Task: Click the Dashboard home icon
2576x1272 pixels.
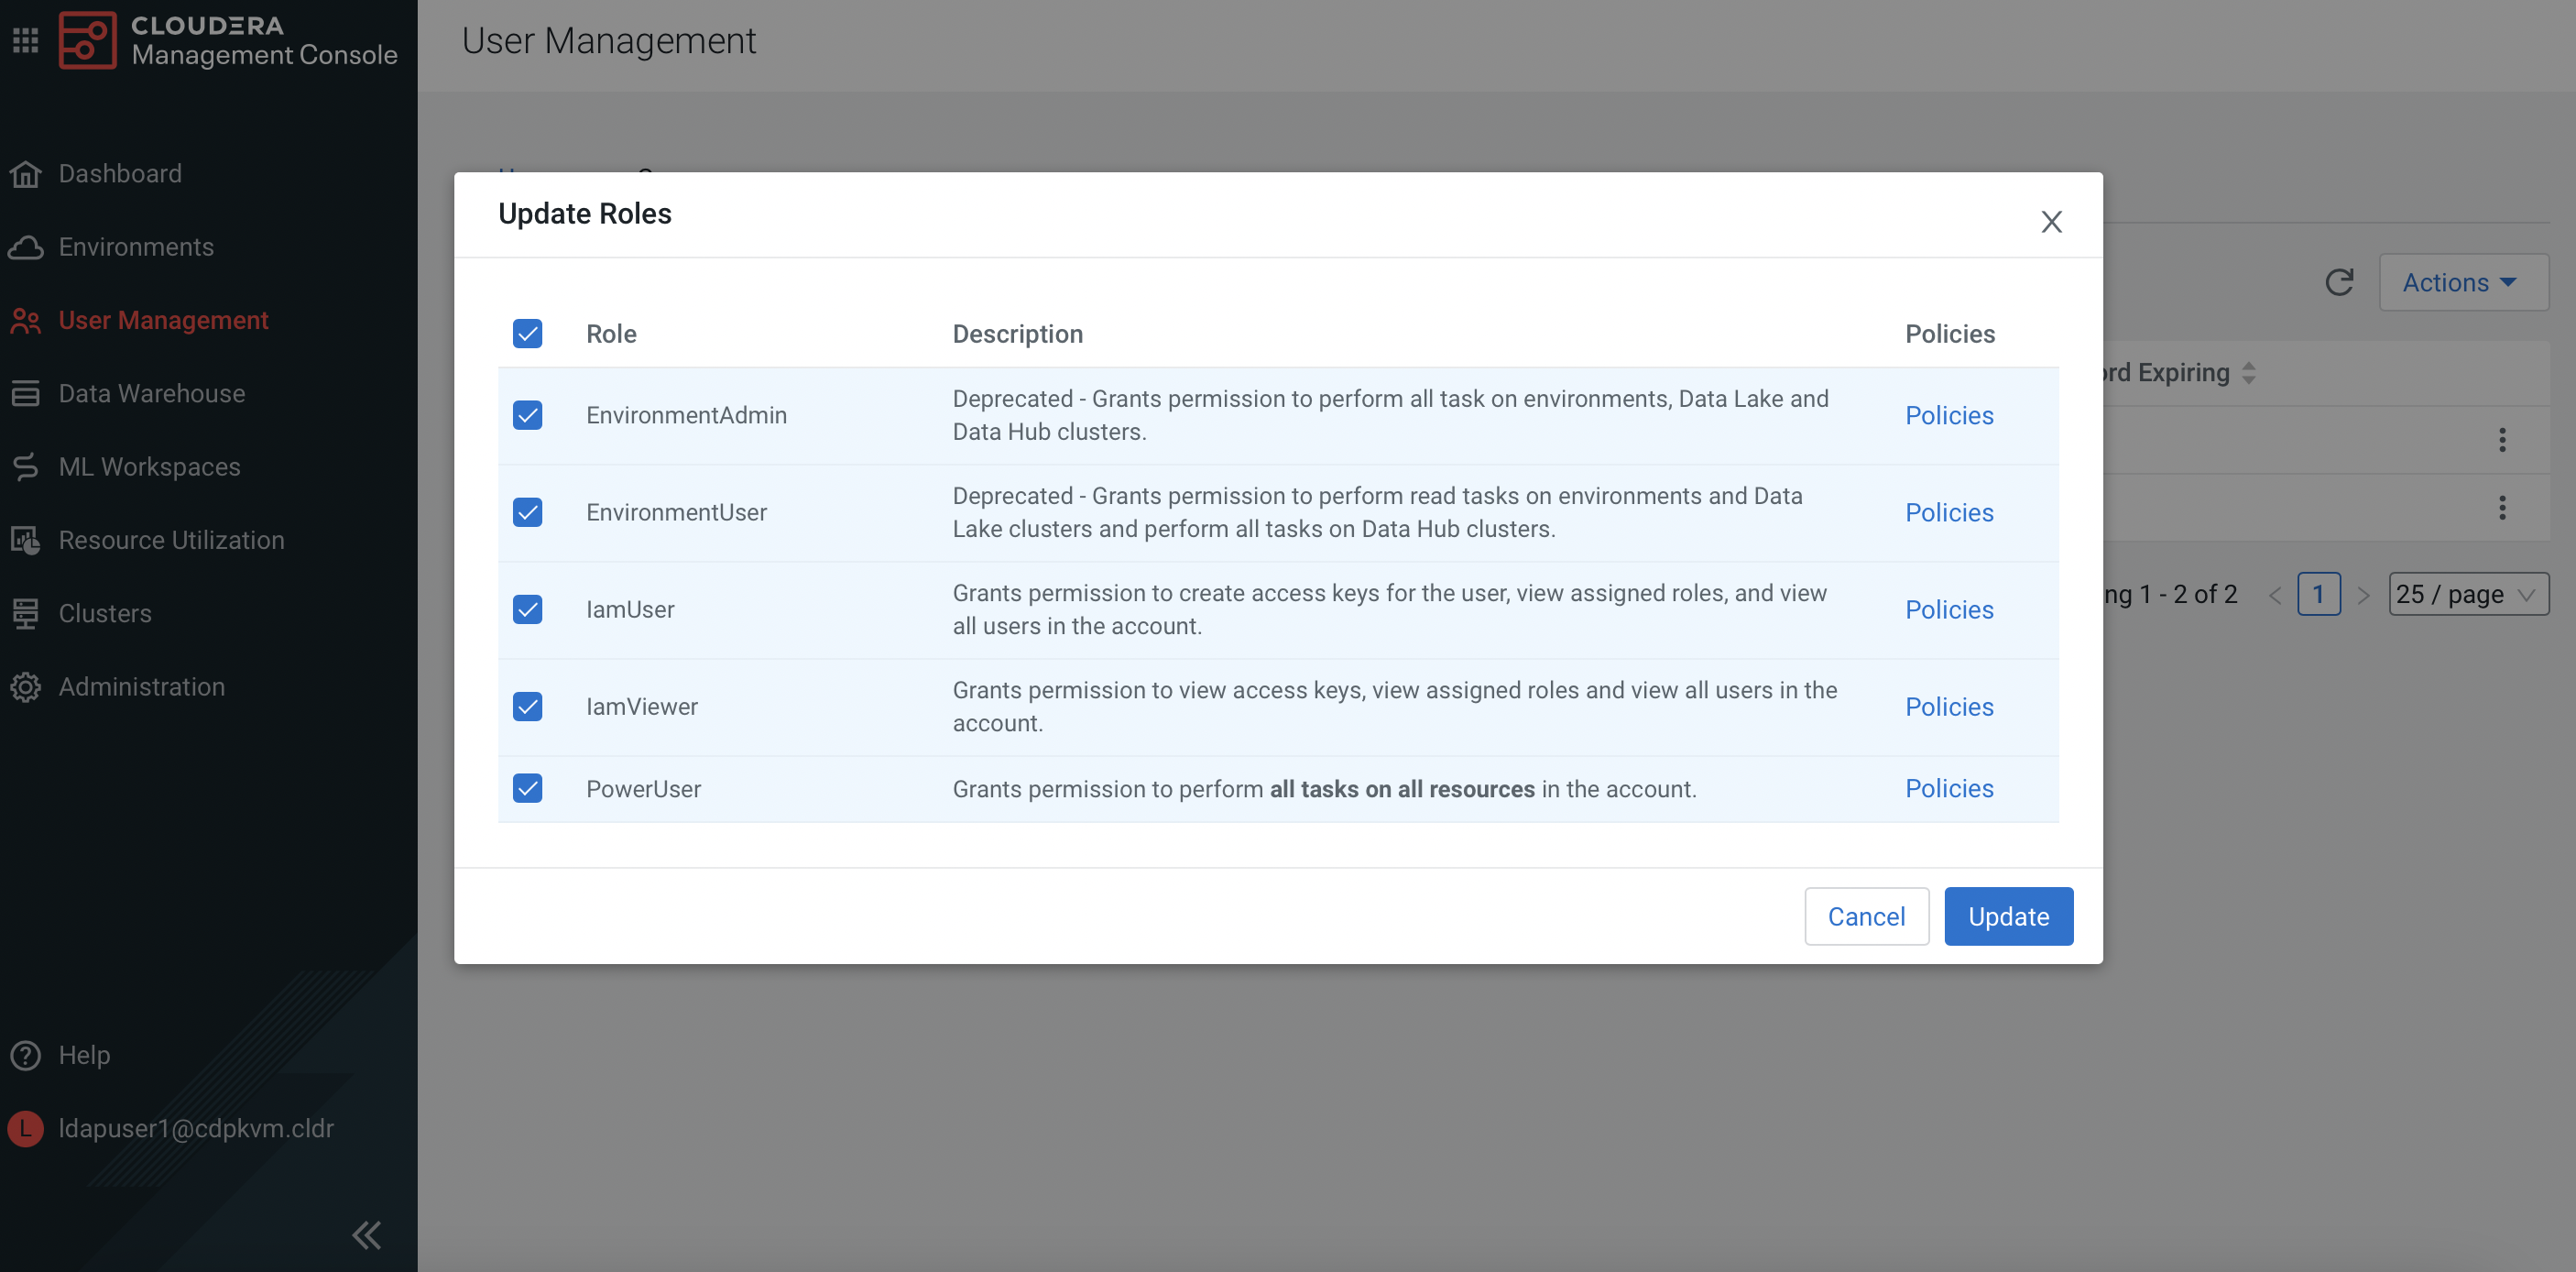Action: [x=25, y=174]
